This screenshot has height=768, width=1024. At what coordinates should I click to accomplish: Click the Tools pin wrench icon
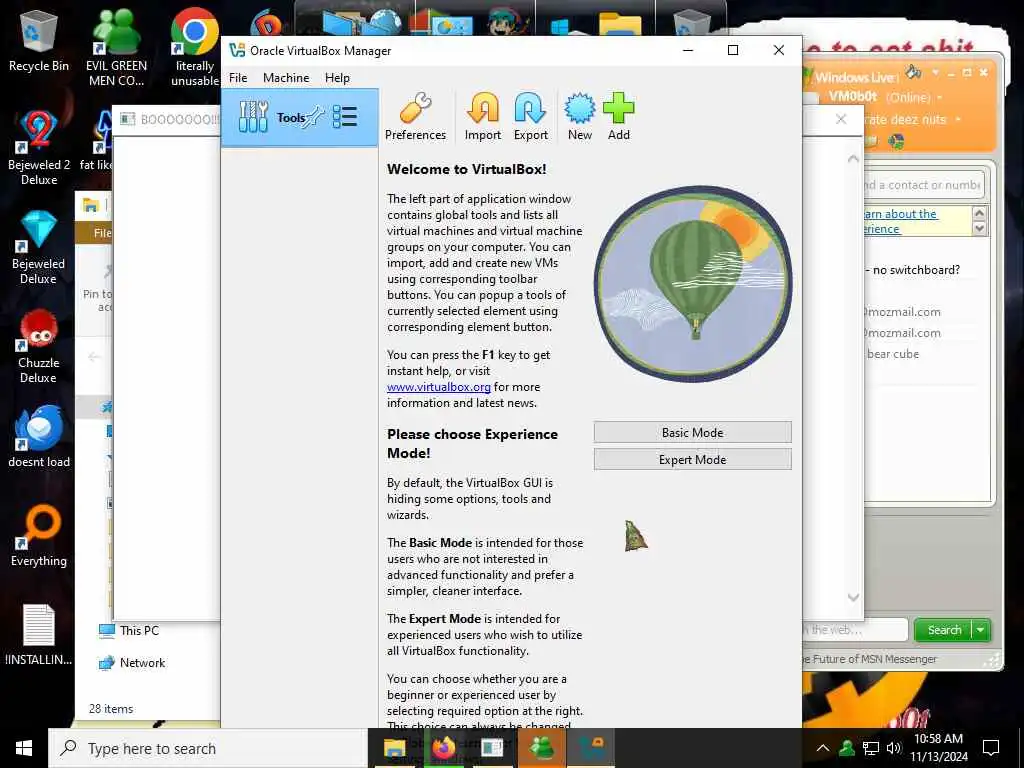315,117
